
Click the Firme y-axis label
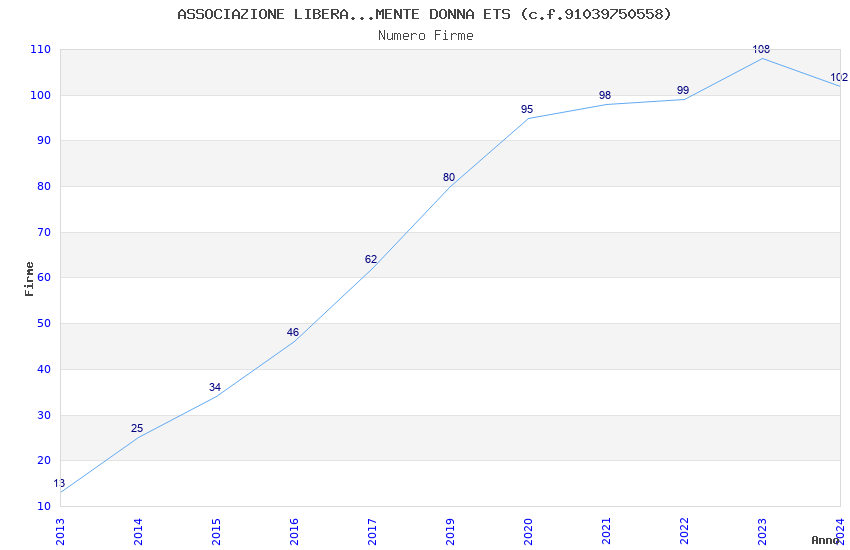29,279
